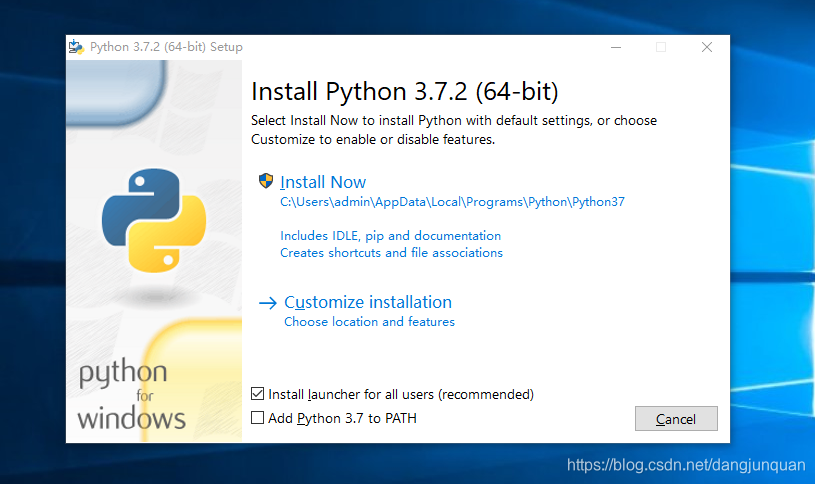
Task: Click the Install Now link
Action: pos(323,182)
